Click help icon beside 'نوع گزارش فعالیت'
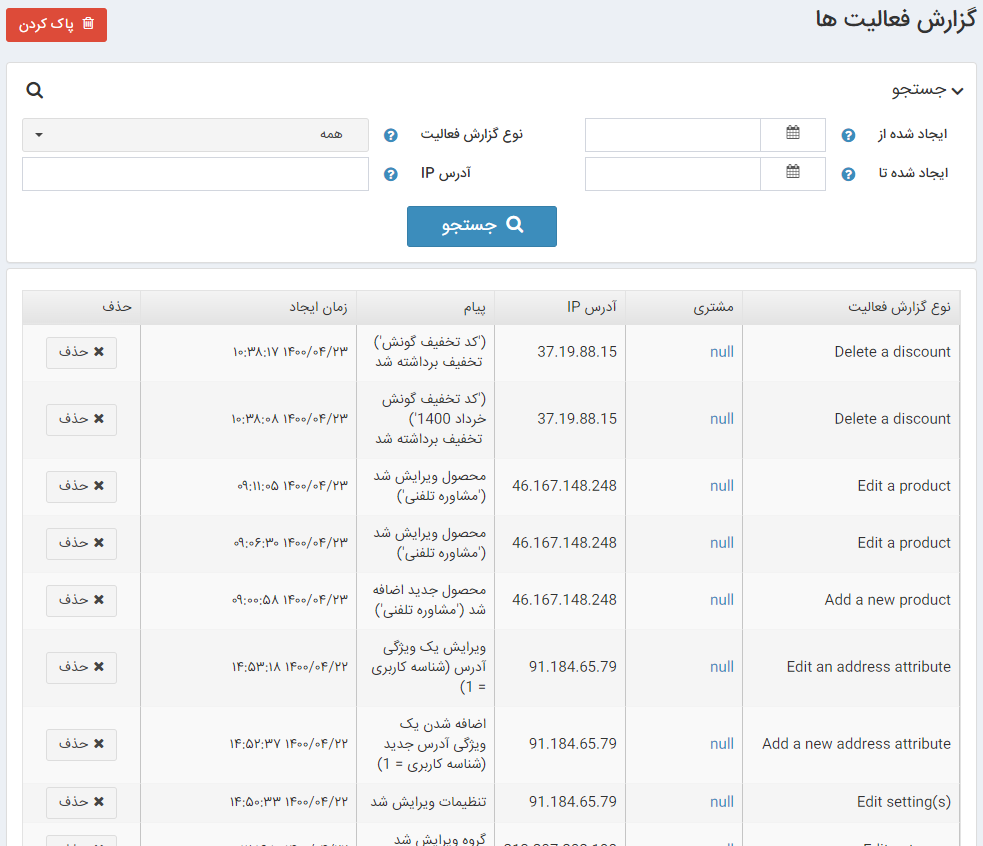Image resolution: width=983 pixels, height=846 pixels. click(x=391, y=136)
